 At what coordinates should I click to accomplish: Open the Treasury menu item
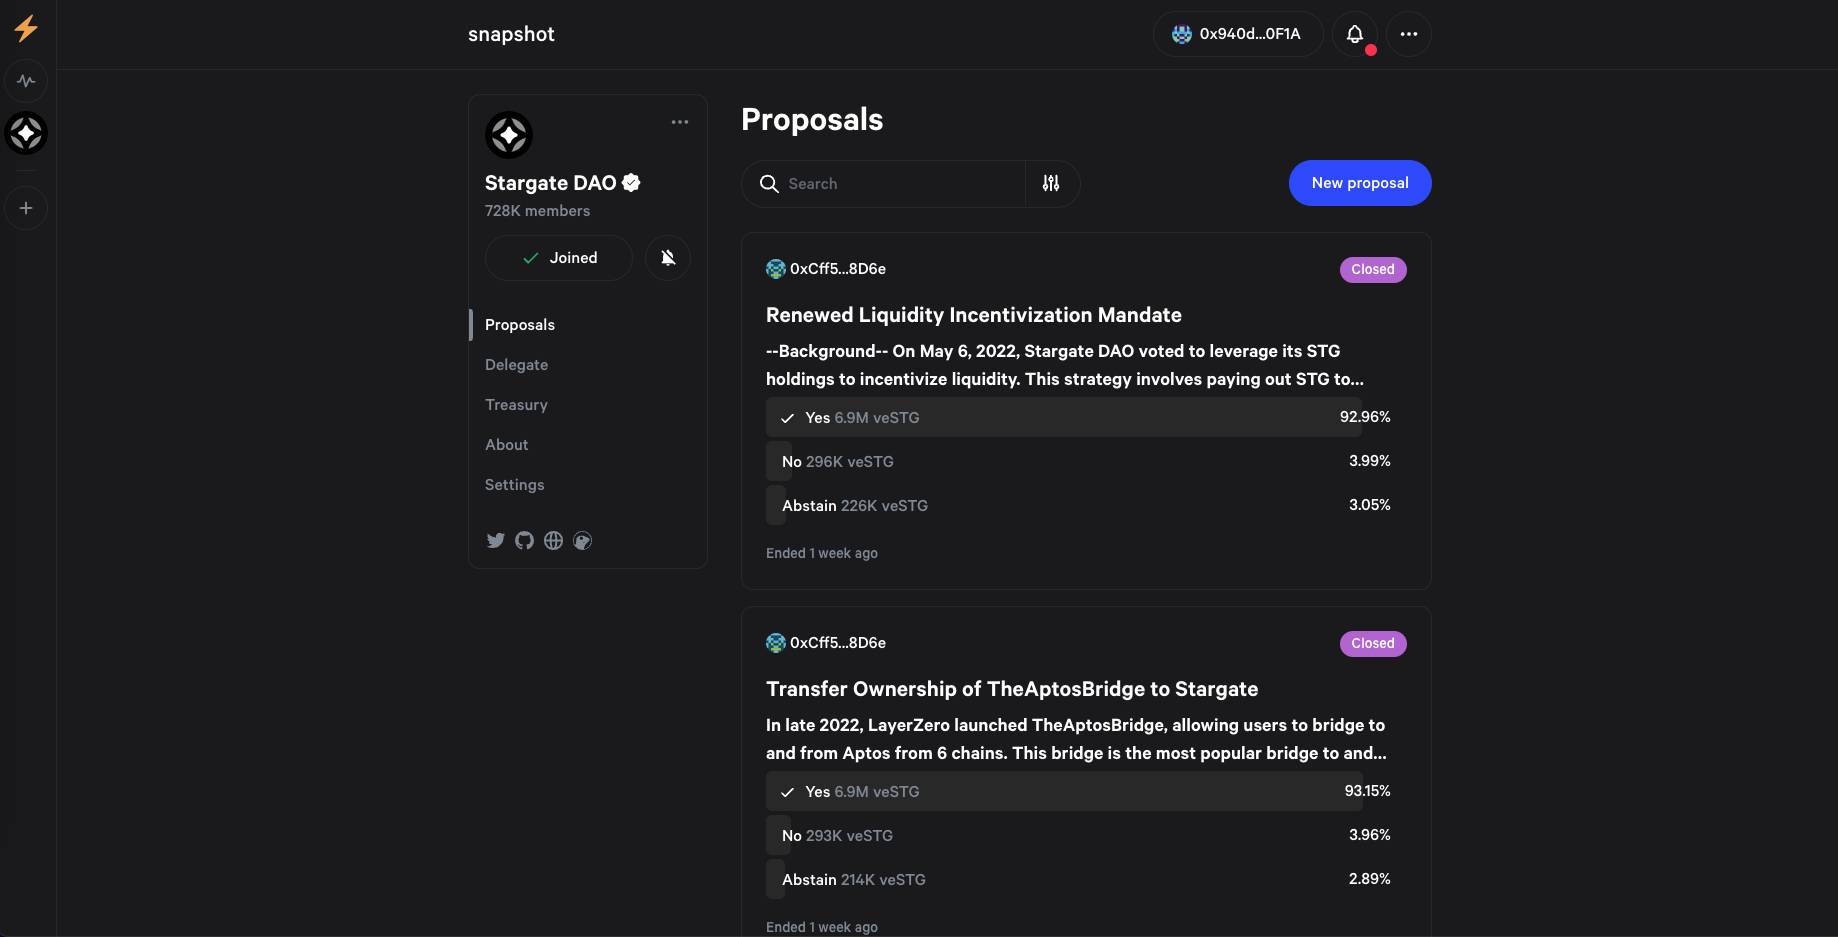(x=516, y=405)
